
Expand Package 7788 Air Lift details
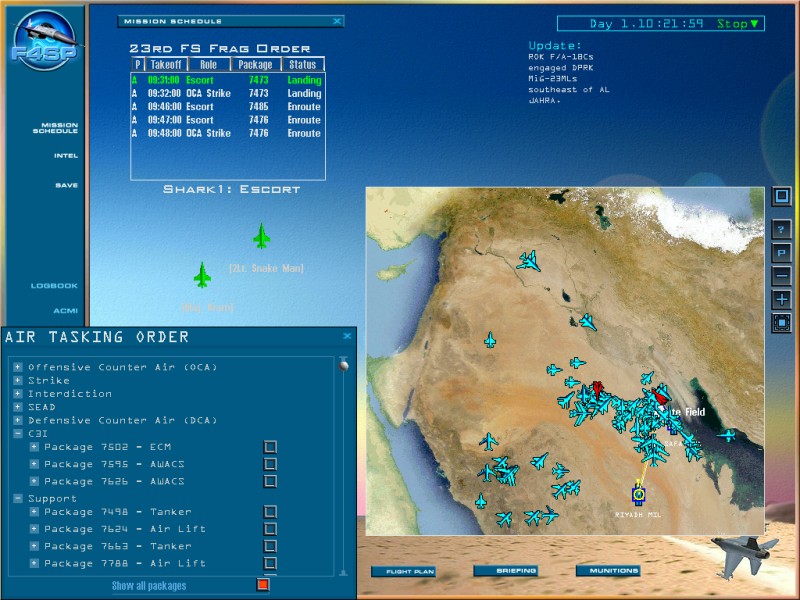tap(34, 563)
